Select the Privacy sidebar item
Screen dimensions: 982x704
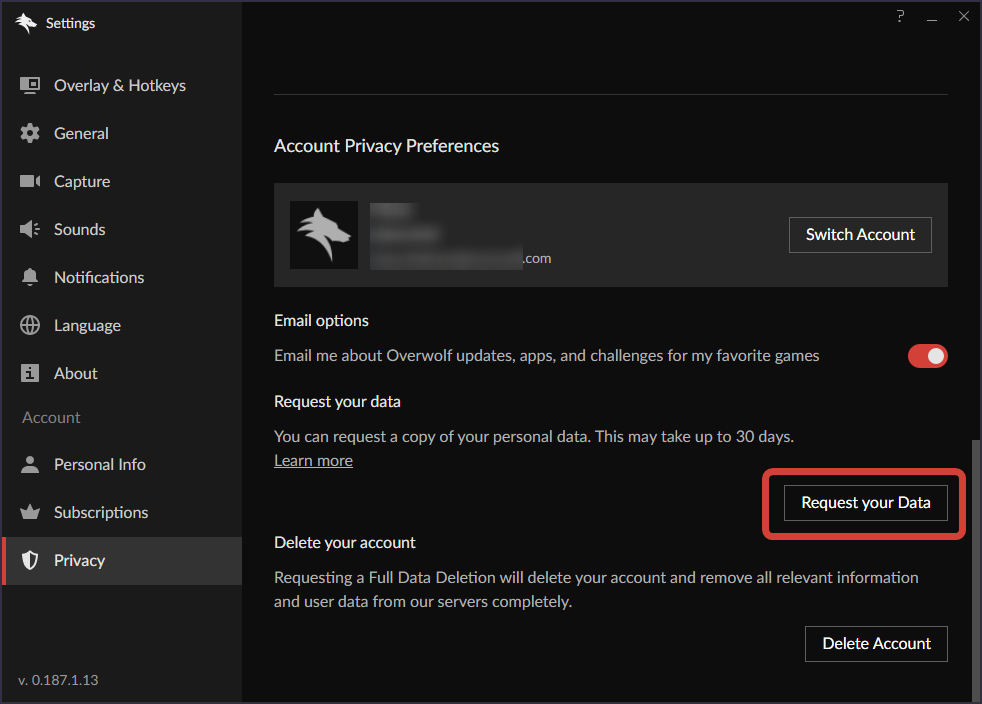point(122,561)
